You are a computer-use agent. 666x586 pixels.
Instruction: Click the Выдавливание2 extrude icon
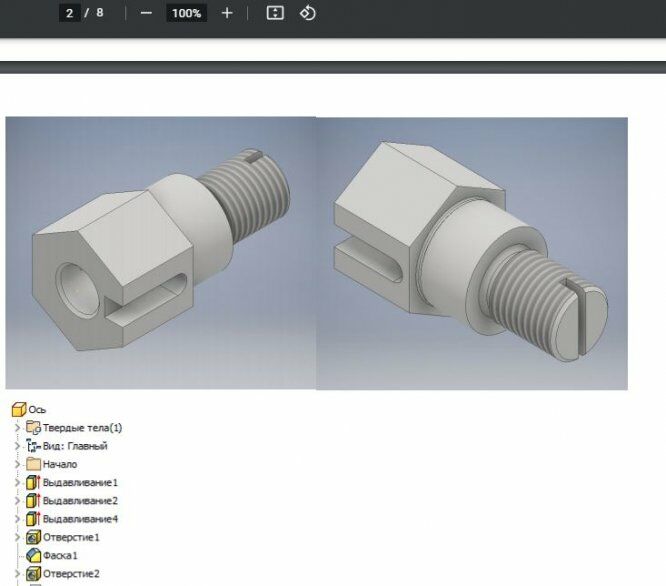point(33,501)
